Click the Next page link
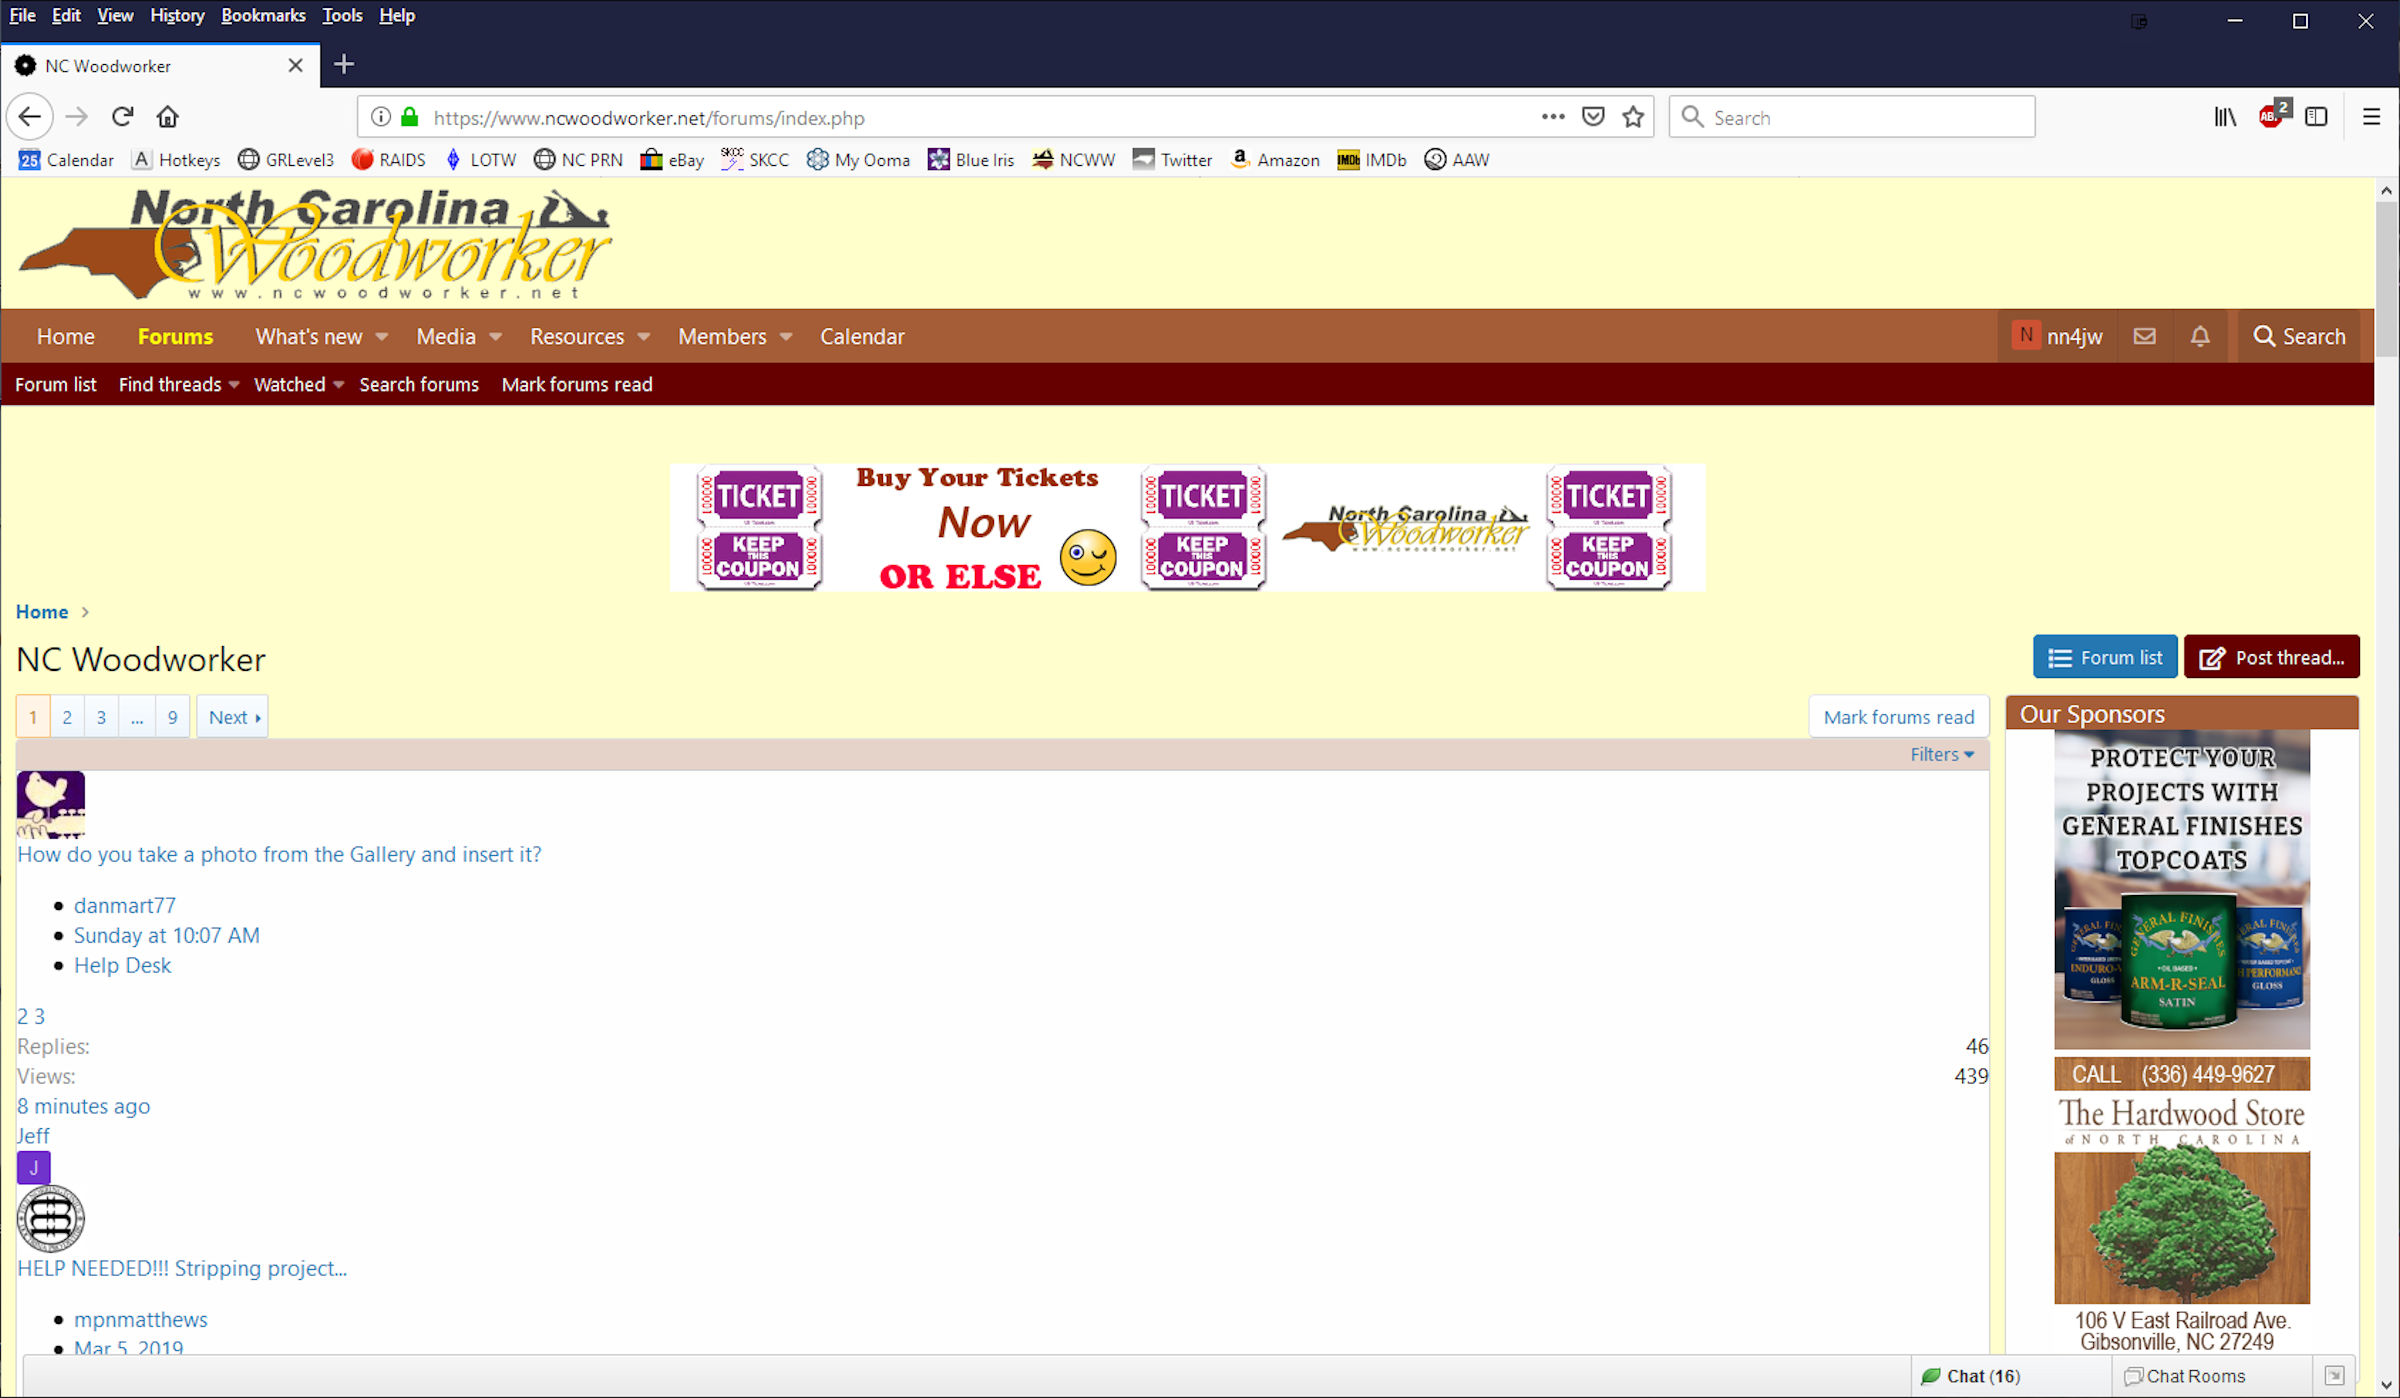The image size is (2400, 1398). (233, 717)
